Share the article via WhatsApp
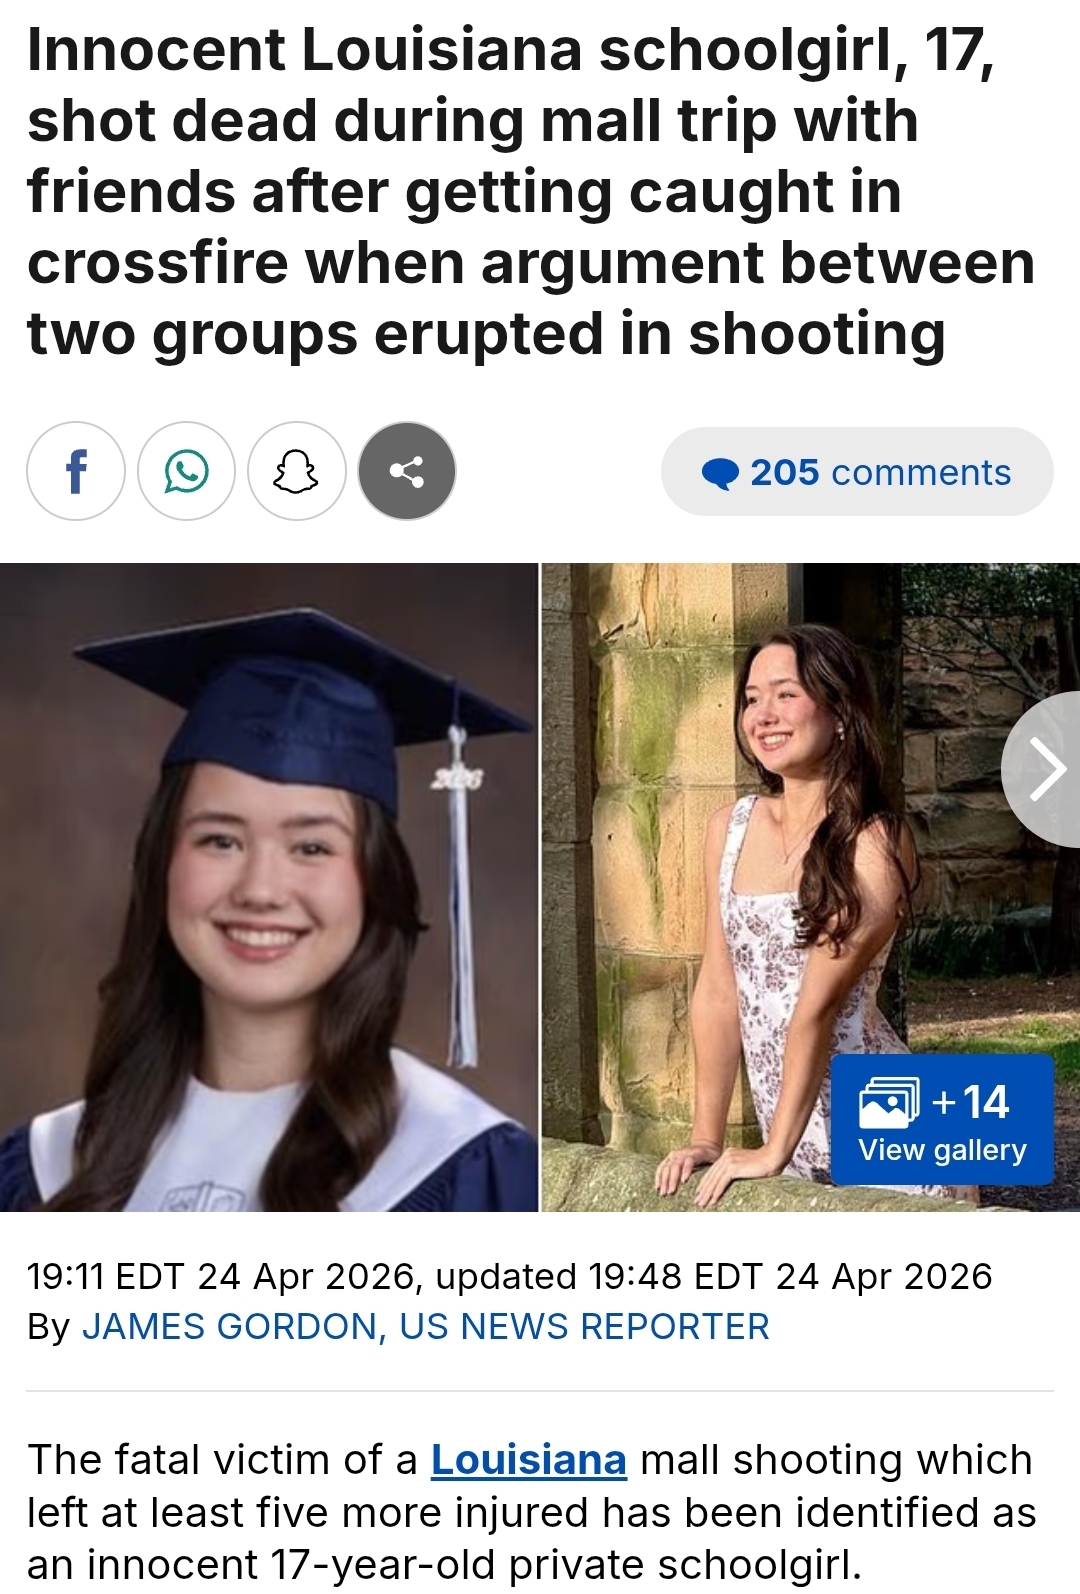The image size is (1080, 1594). (186, 471)
